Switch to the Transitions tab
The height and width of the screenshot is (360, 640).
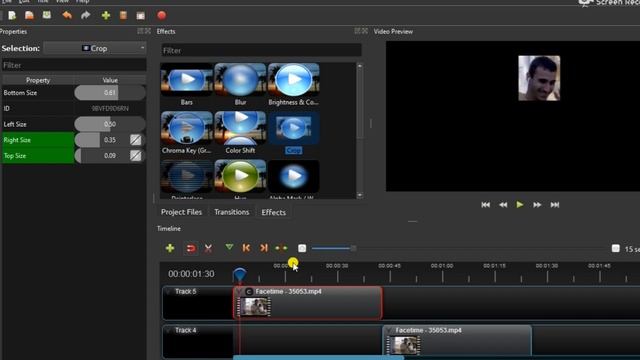232,212
